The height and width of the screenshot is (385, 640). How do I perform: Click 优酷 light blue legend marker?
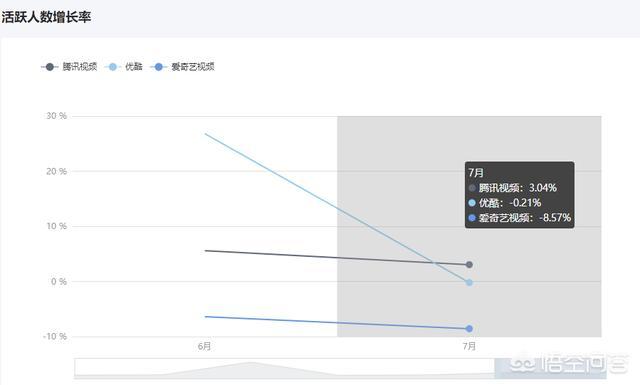click(x=113, y=67)
